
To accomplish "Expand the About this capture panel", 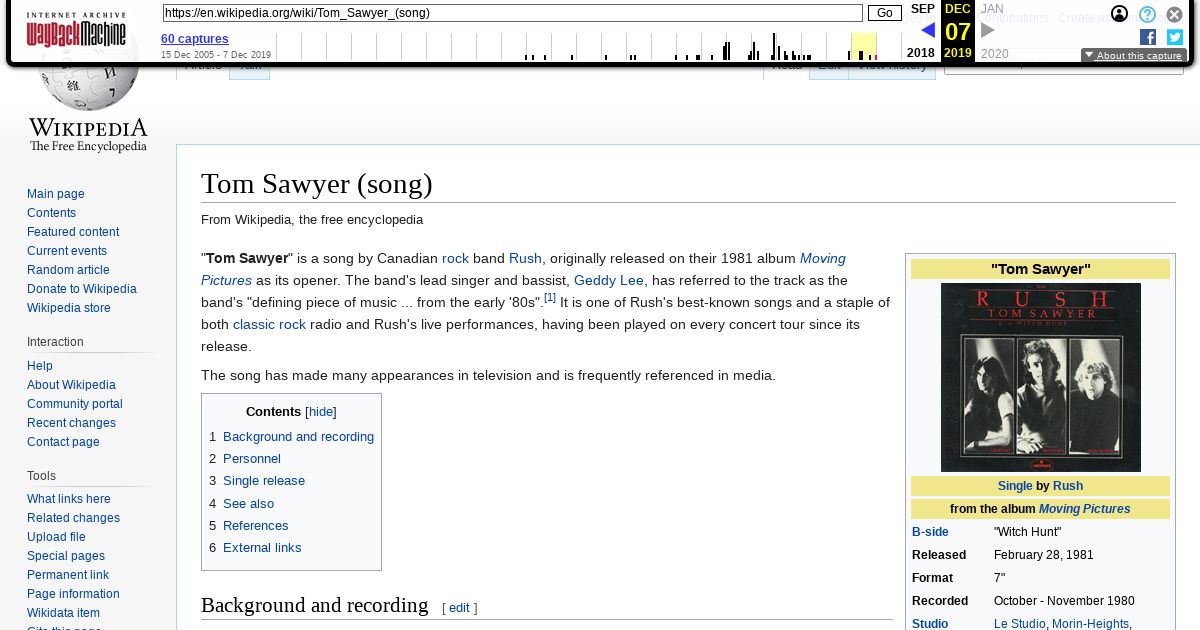I will 1133,56.
